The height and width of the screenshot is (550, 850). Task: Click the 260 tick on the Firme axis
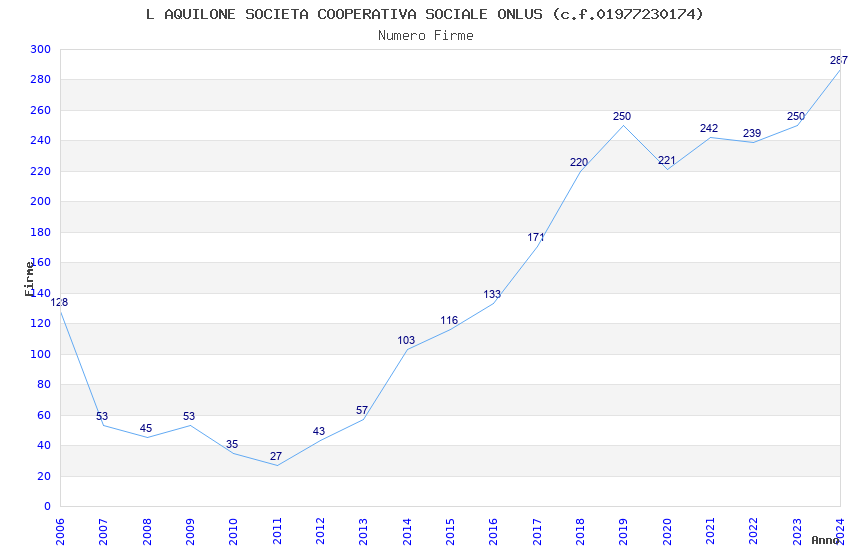(41, 110)
